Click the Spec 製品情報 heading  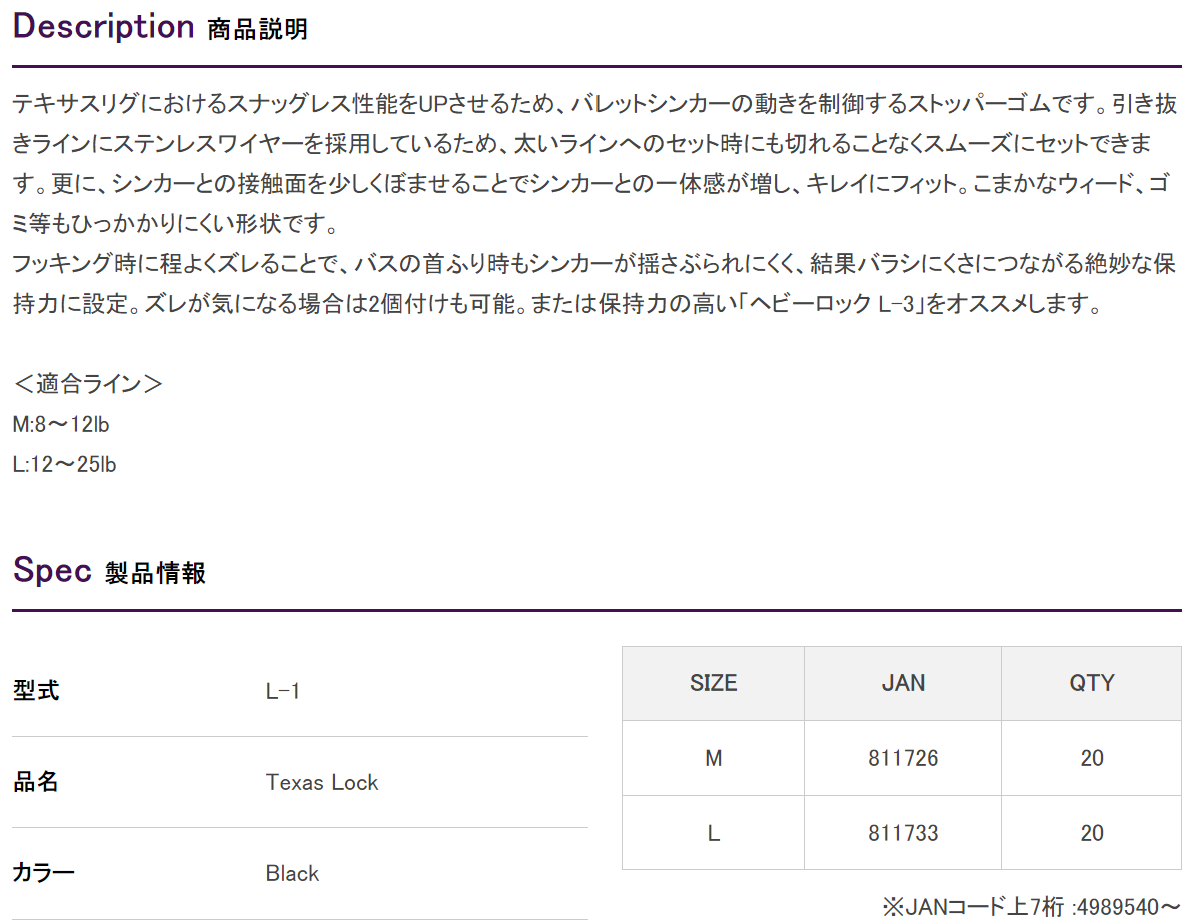[109, 570]
